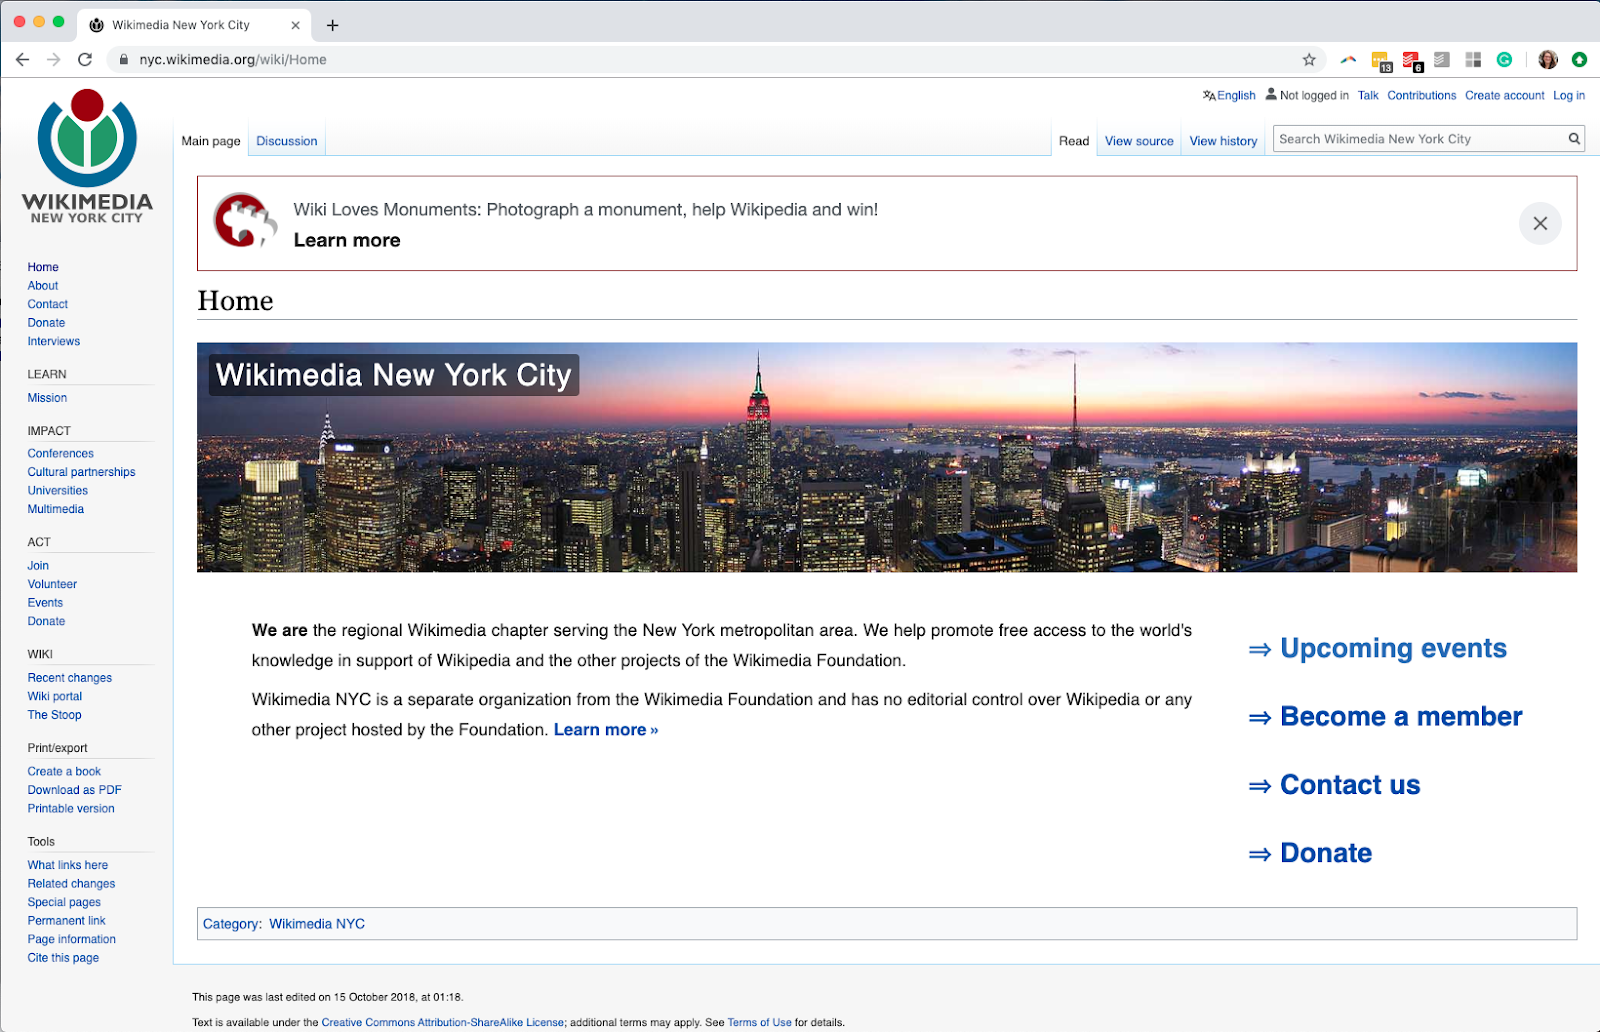Bookmark the page with the star icon
Viewport: 1600px width, 1032px height.
click(x=1309, y=59)
